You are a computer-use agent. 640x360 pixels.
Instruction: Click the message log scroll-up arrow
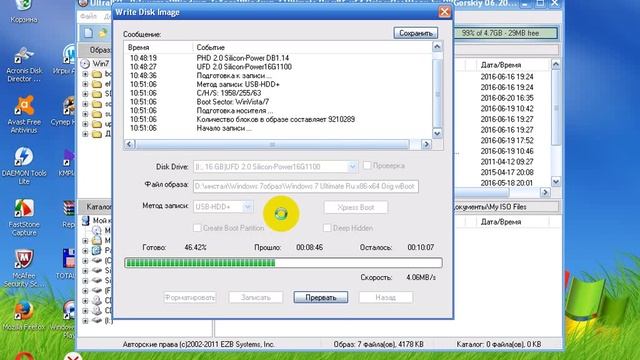click(437, 46)
